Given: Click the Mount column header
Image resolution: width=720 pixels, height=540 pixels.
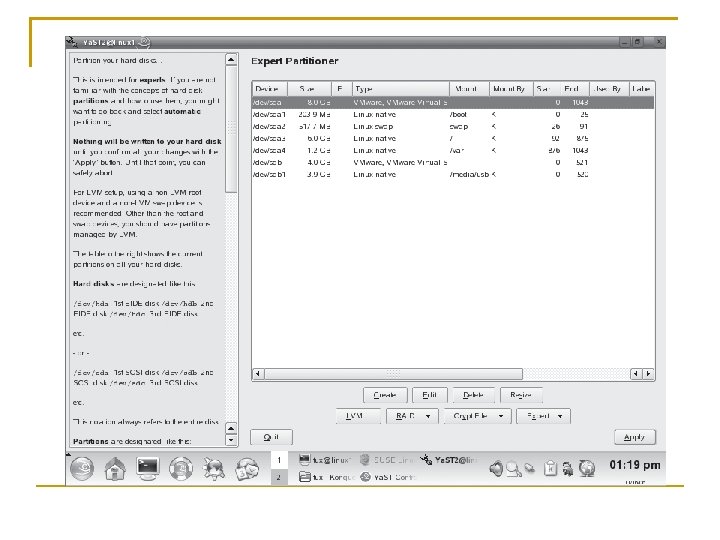Looking at the screenshot, I should click(469, 89).
